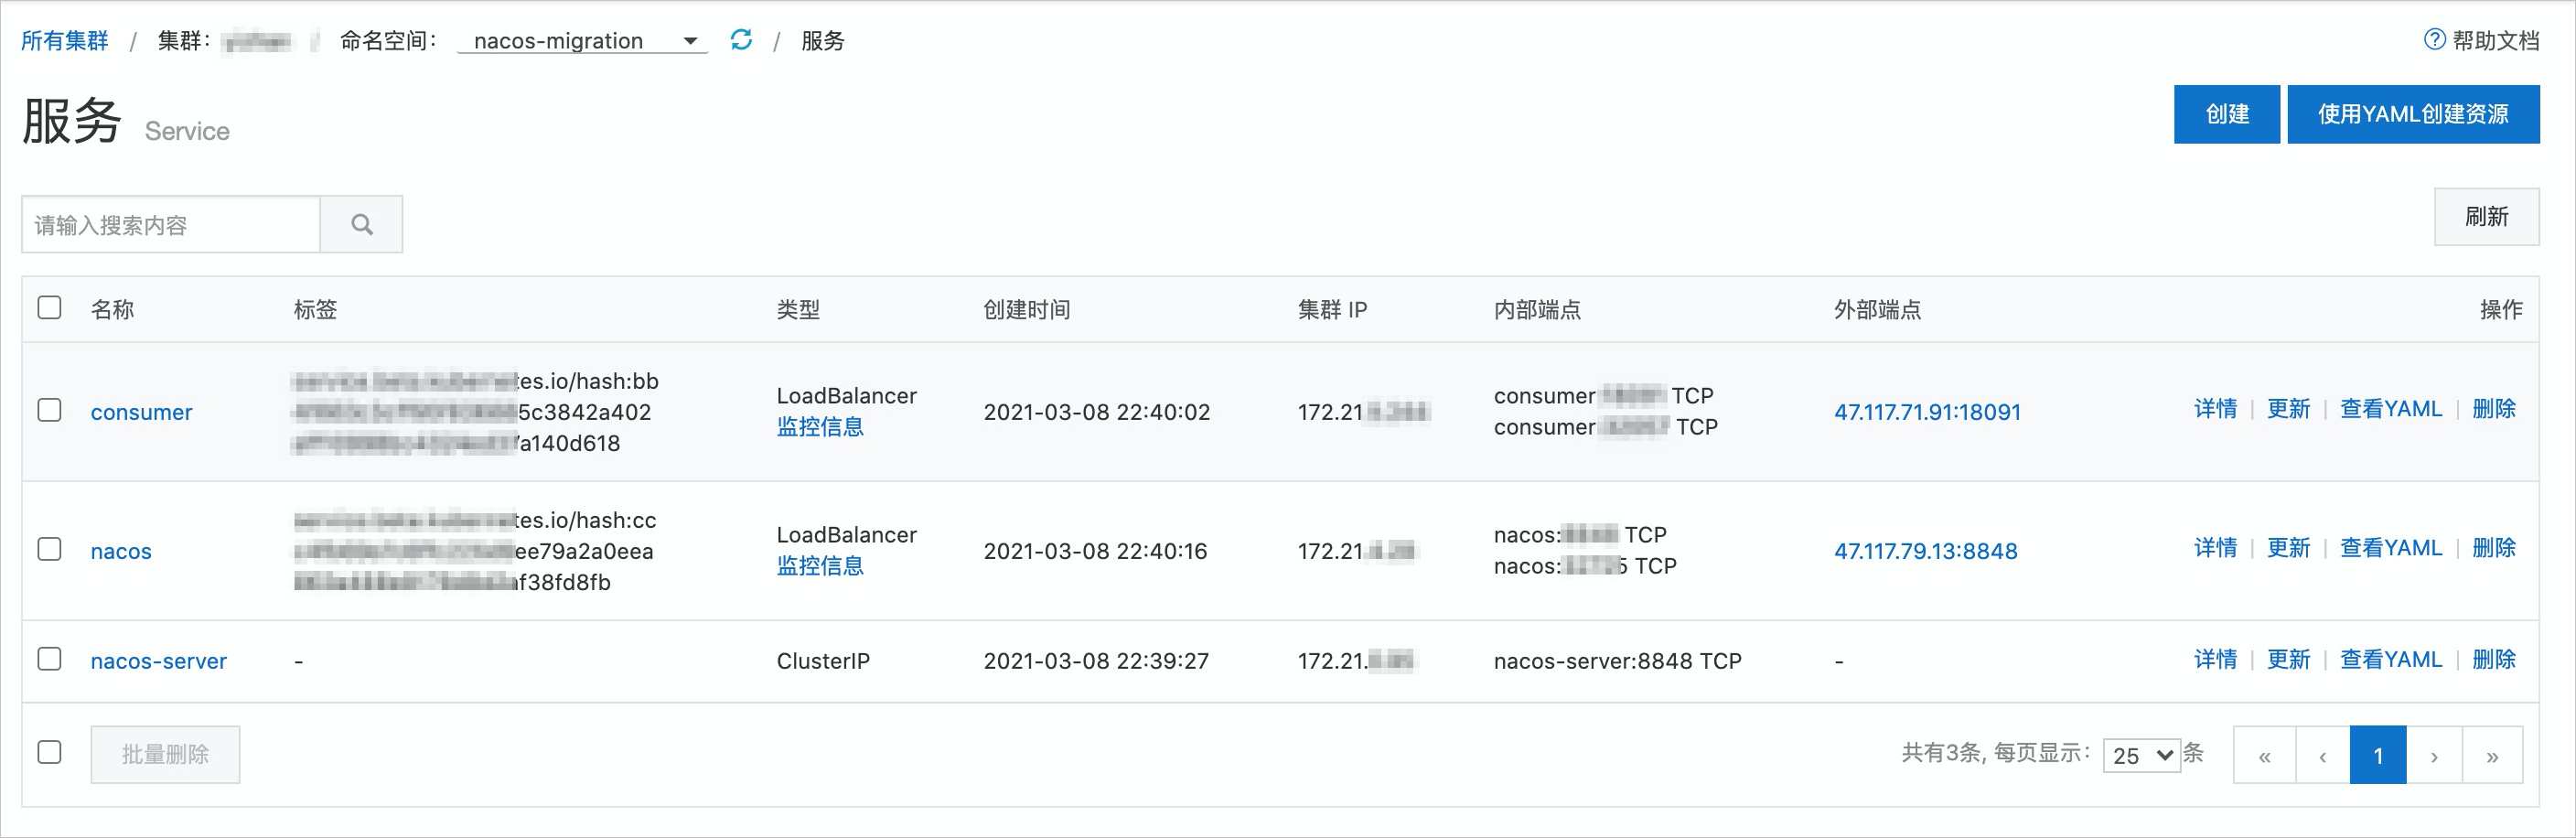Check the consumer service row checkbox
Image resolution: width=2576 pixels, height=838 pixels.
click(49, 411)
